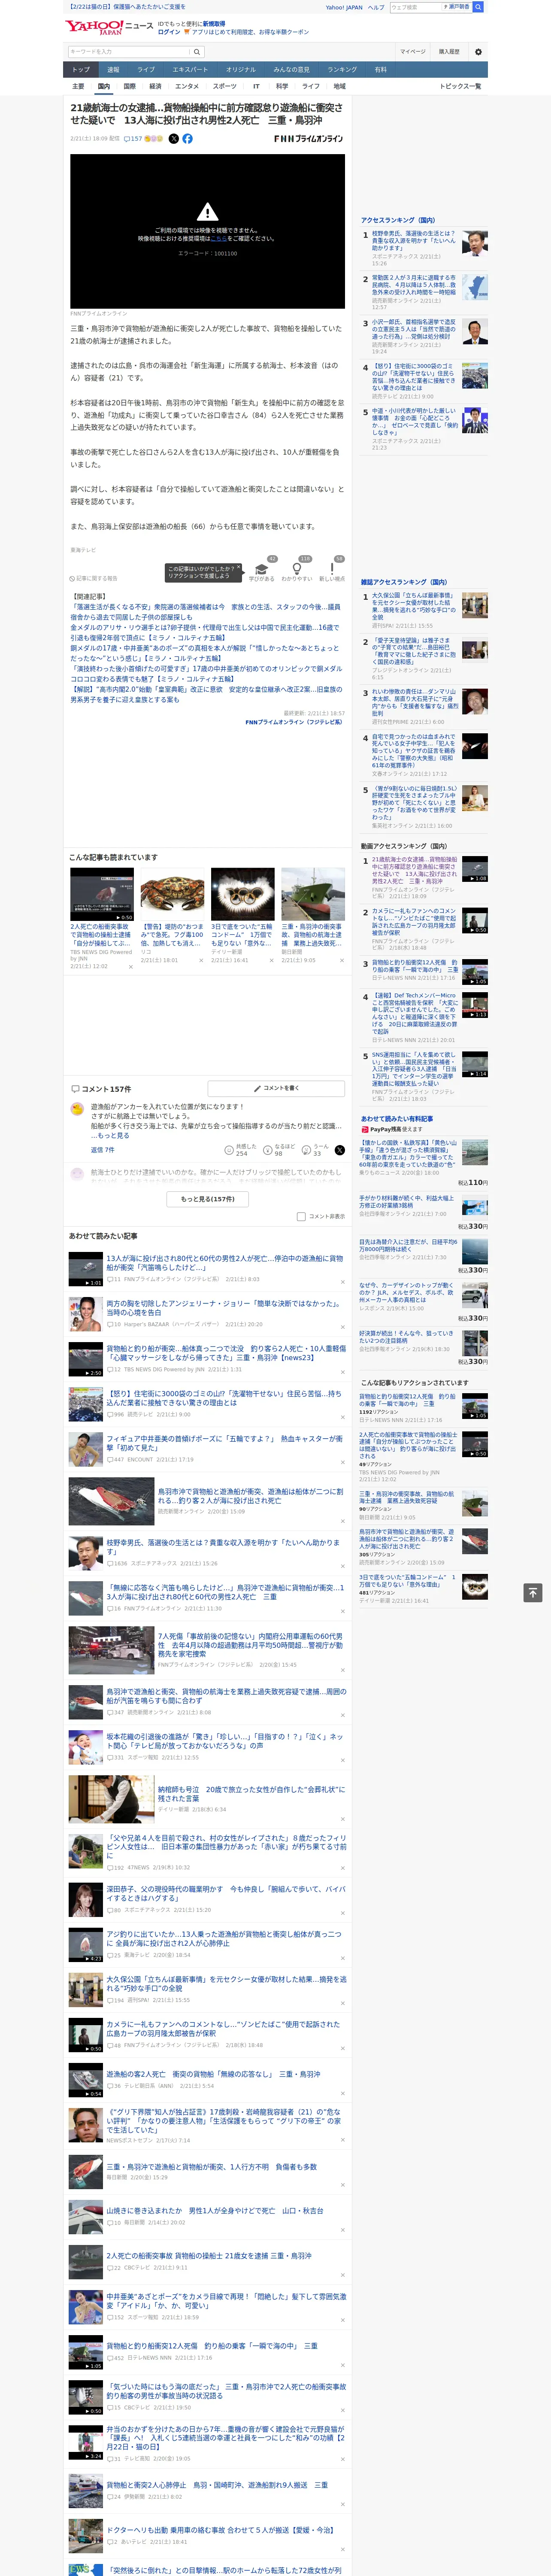Screen dimensions: 551x2576
Task: Open the 国際 category
Action: click(129, 86)
